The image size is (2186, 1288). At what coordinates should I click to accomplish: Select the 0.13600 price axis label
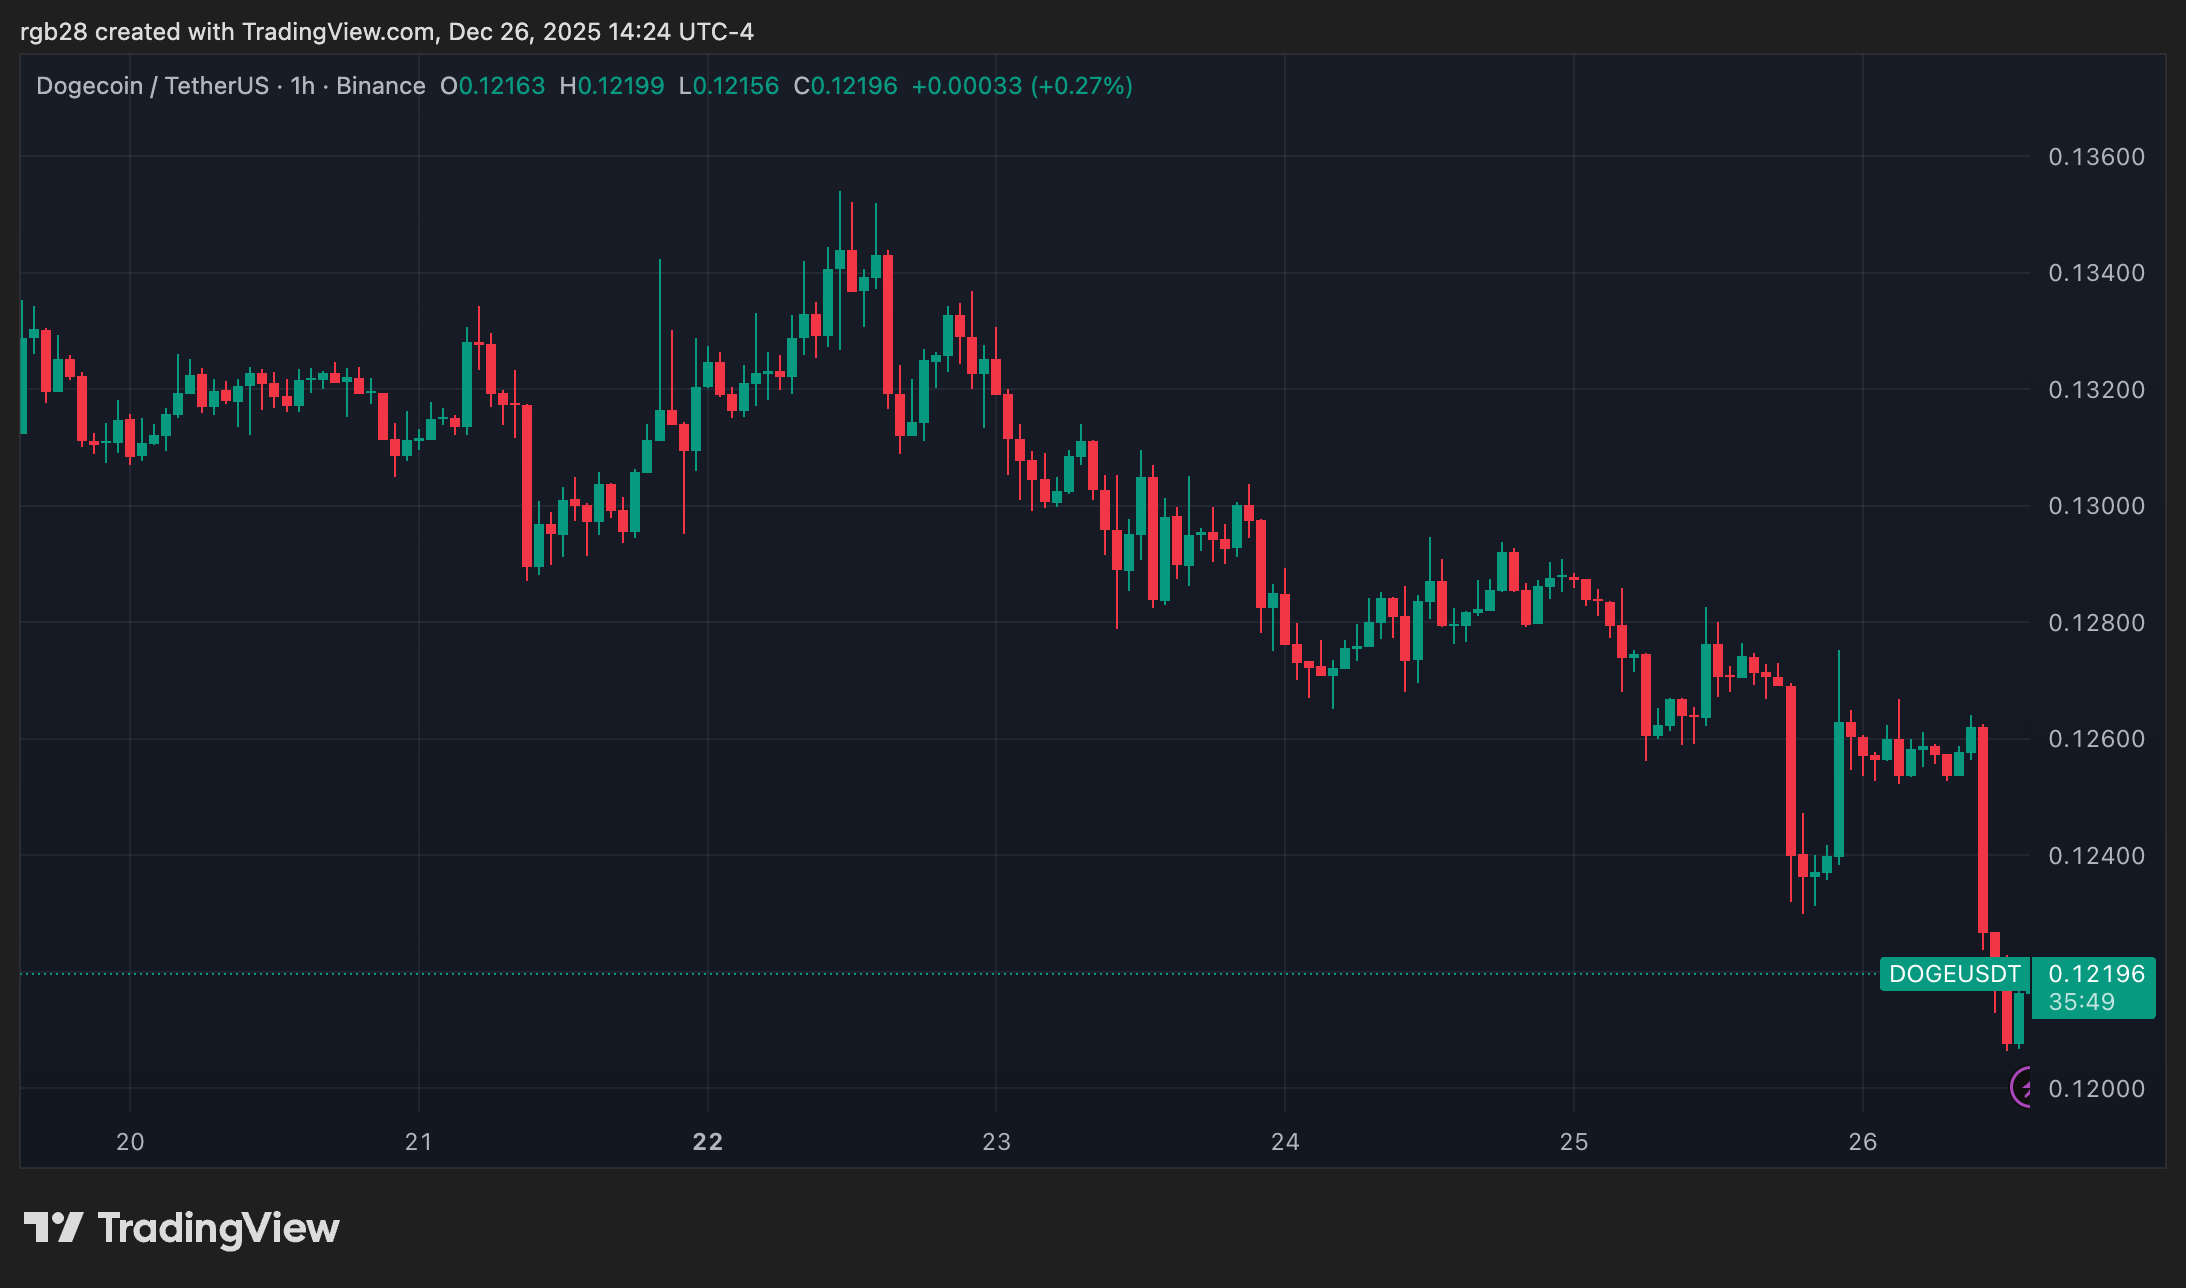click(x=2097, y=156)
